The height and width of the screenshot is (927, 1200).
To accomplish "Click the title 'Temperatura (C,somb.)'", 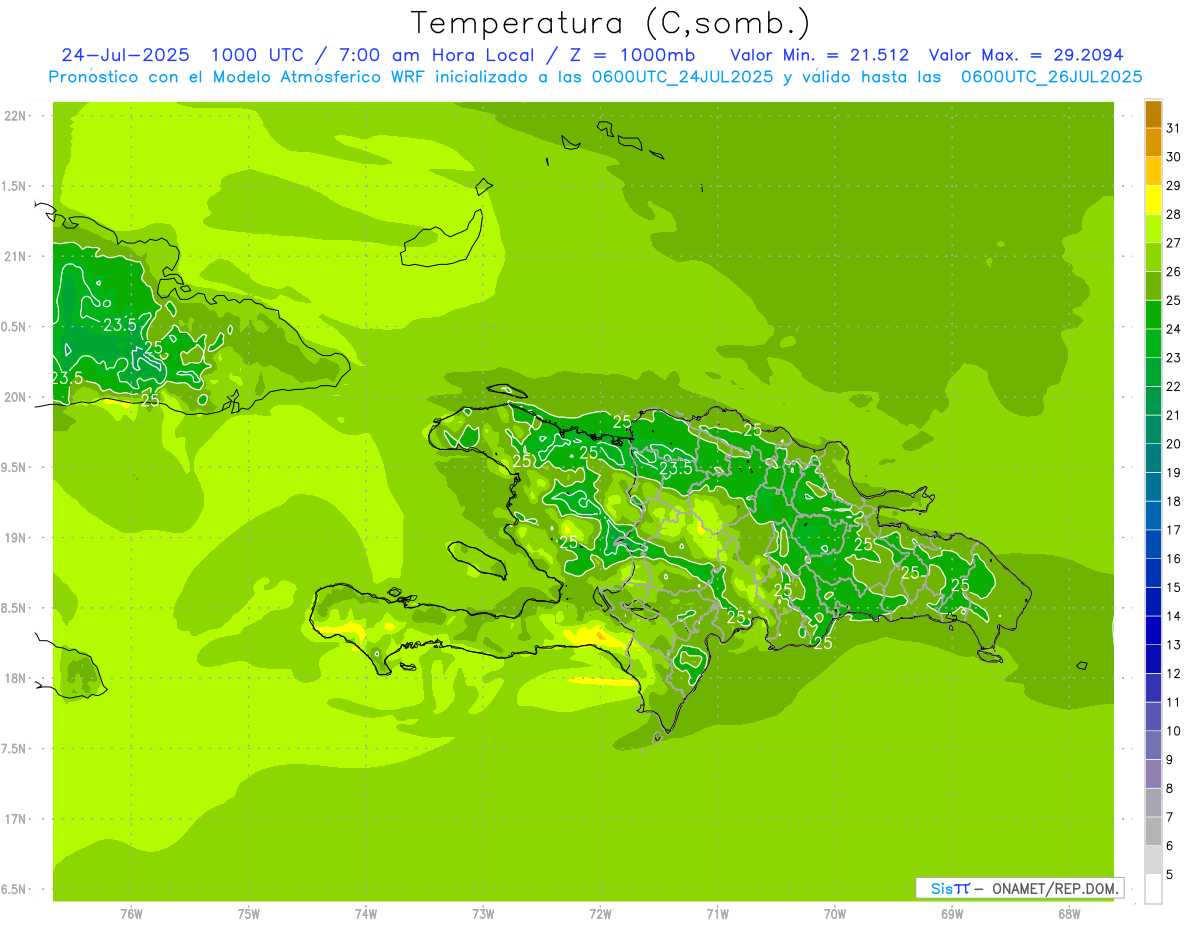I will point(611,23).
